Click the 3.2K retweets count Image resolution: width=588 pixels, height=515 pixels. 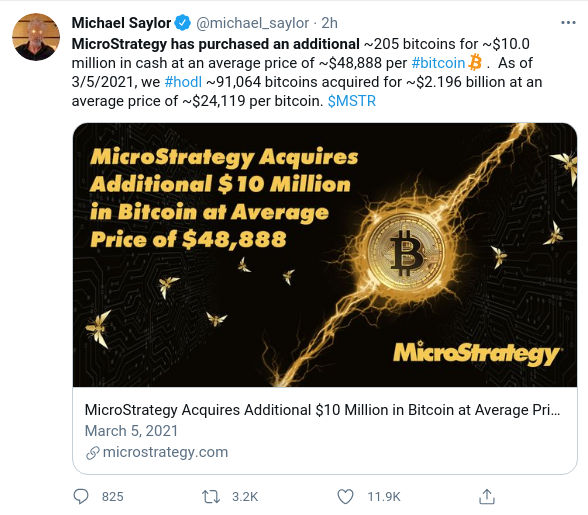click(245, 497)
